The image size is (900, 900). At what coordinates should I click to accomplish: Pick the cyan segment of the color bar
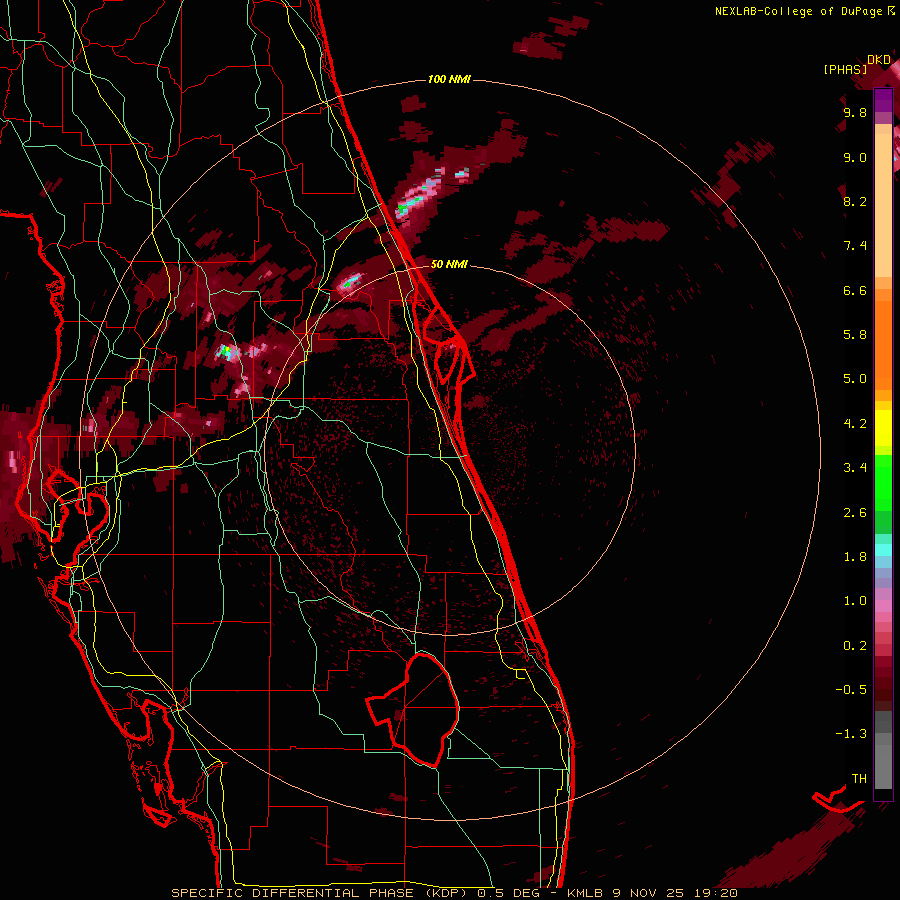883,550
